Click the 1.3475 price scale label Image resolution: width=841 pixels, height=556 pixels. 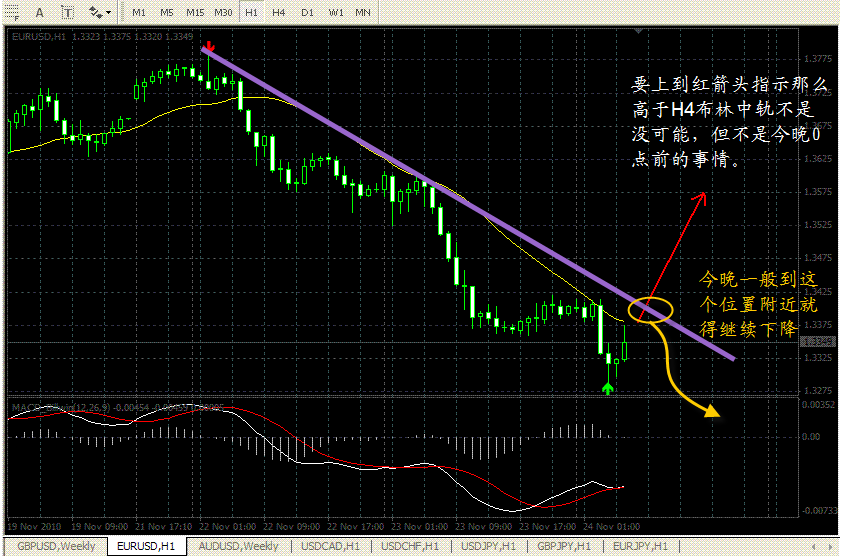tap(818, 258)
